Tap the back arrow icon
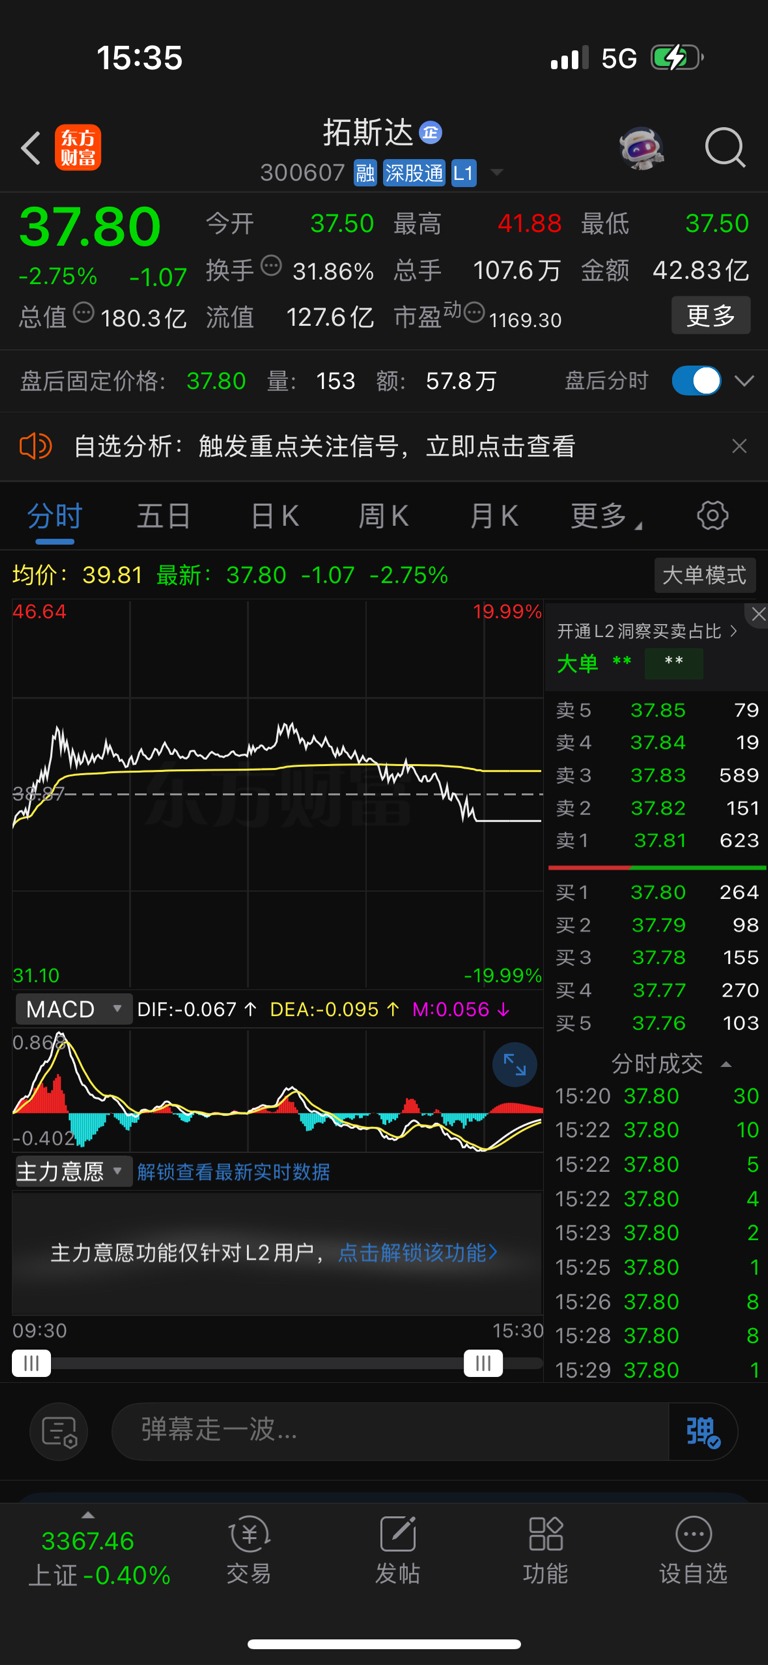This screenshot has width=769, height=1665. (x=31, y=148)
